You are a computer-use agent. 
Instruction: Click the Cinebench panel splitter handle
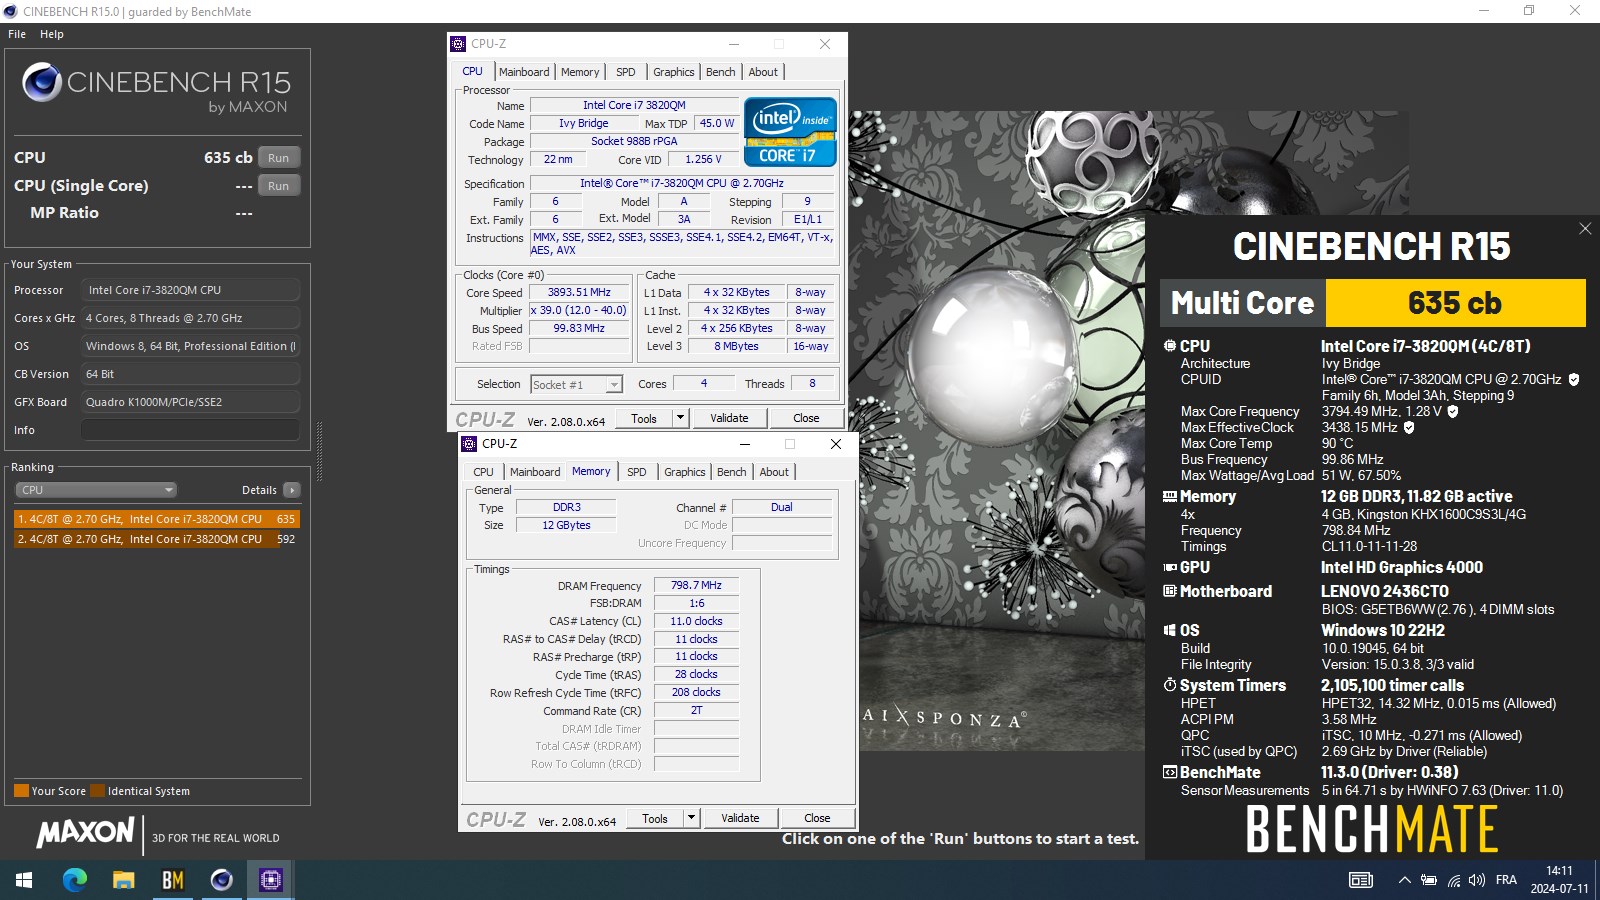pos(319,452)
